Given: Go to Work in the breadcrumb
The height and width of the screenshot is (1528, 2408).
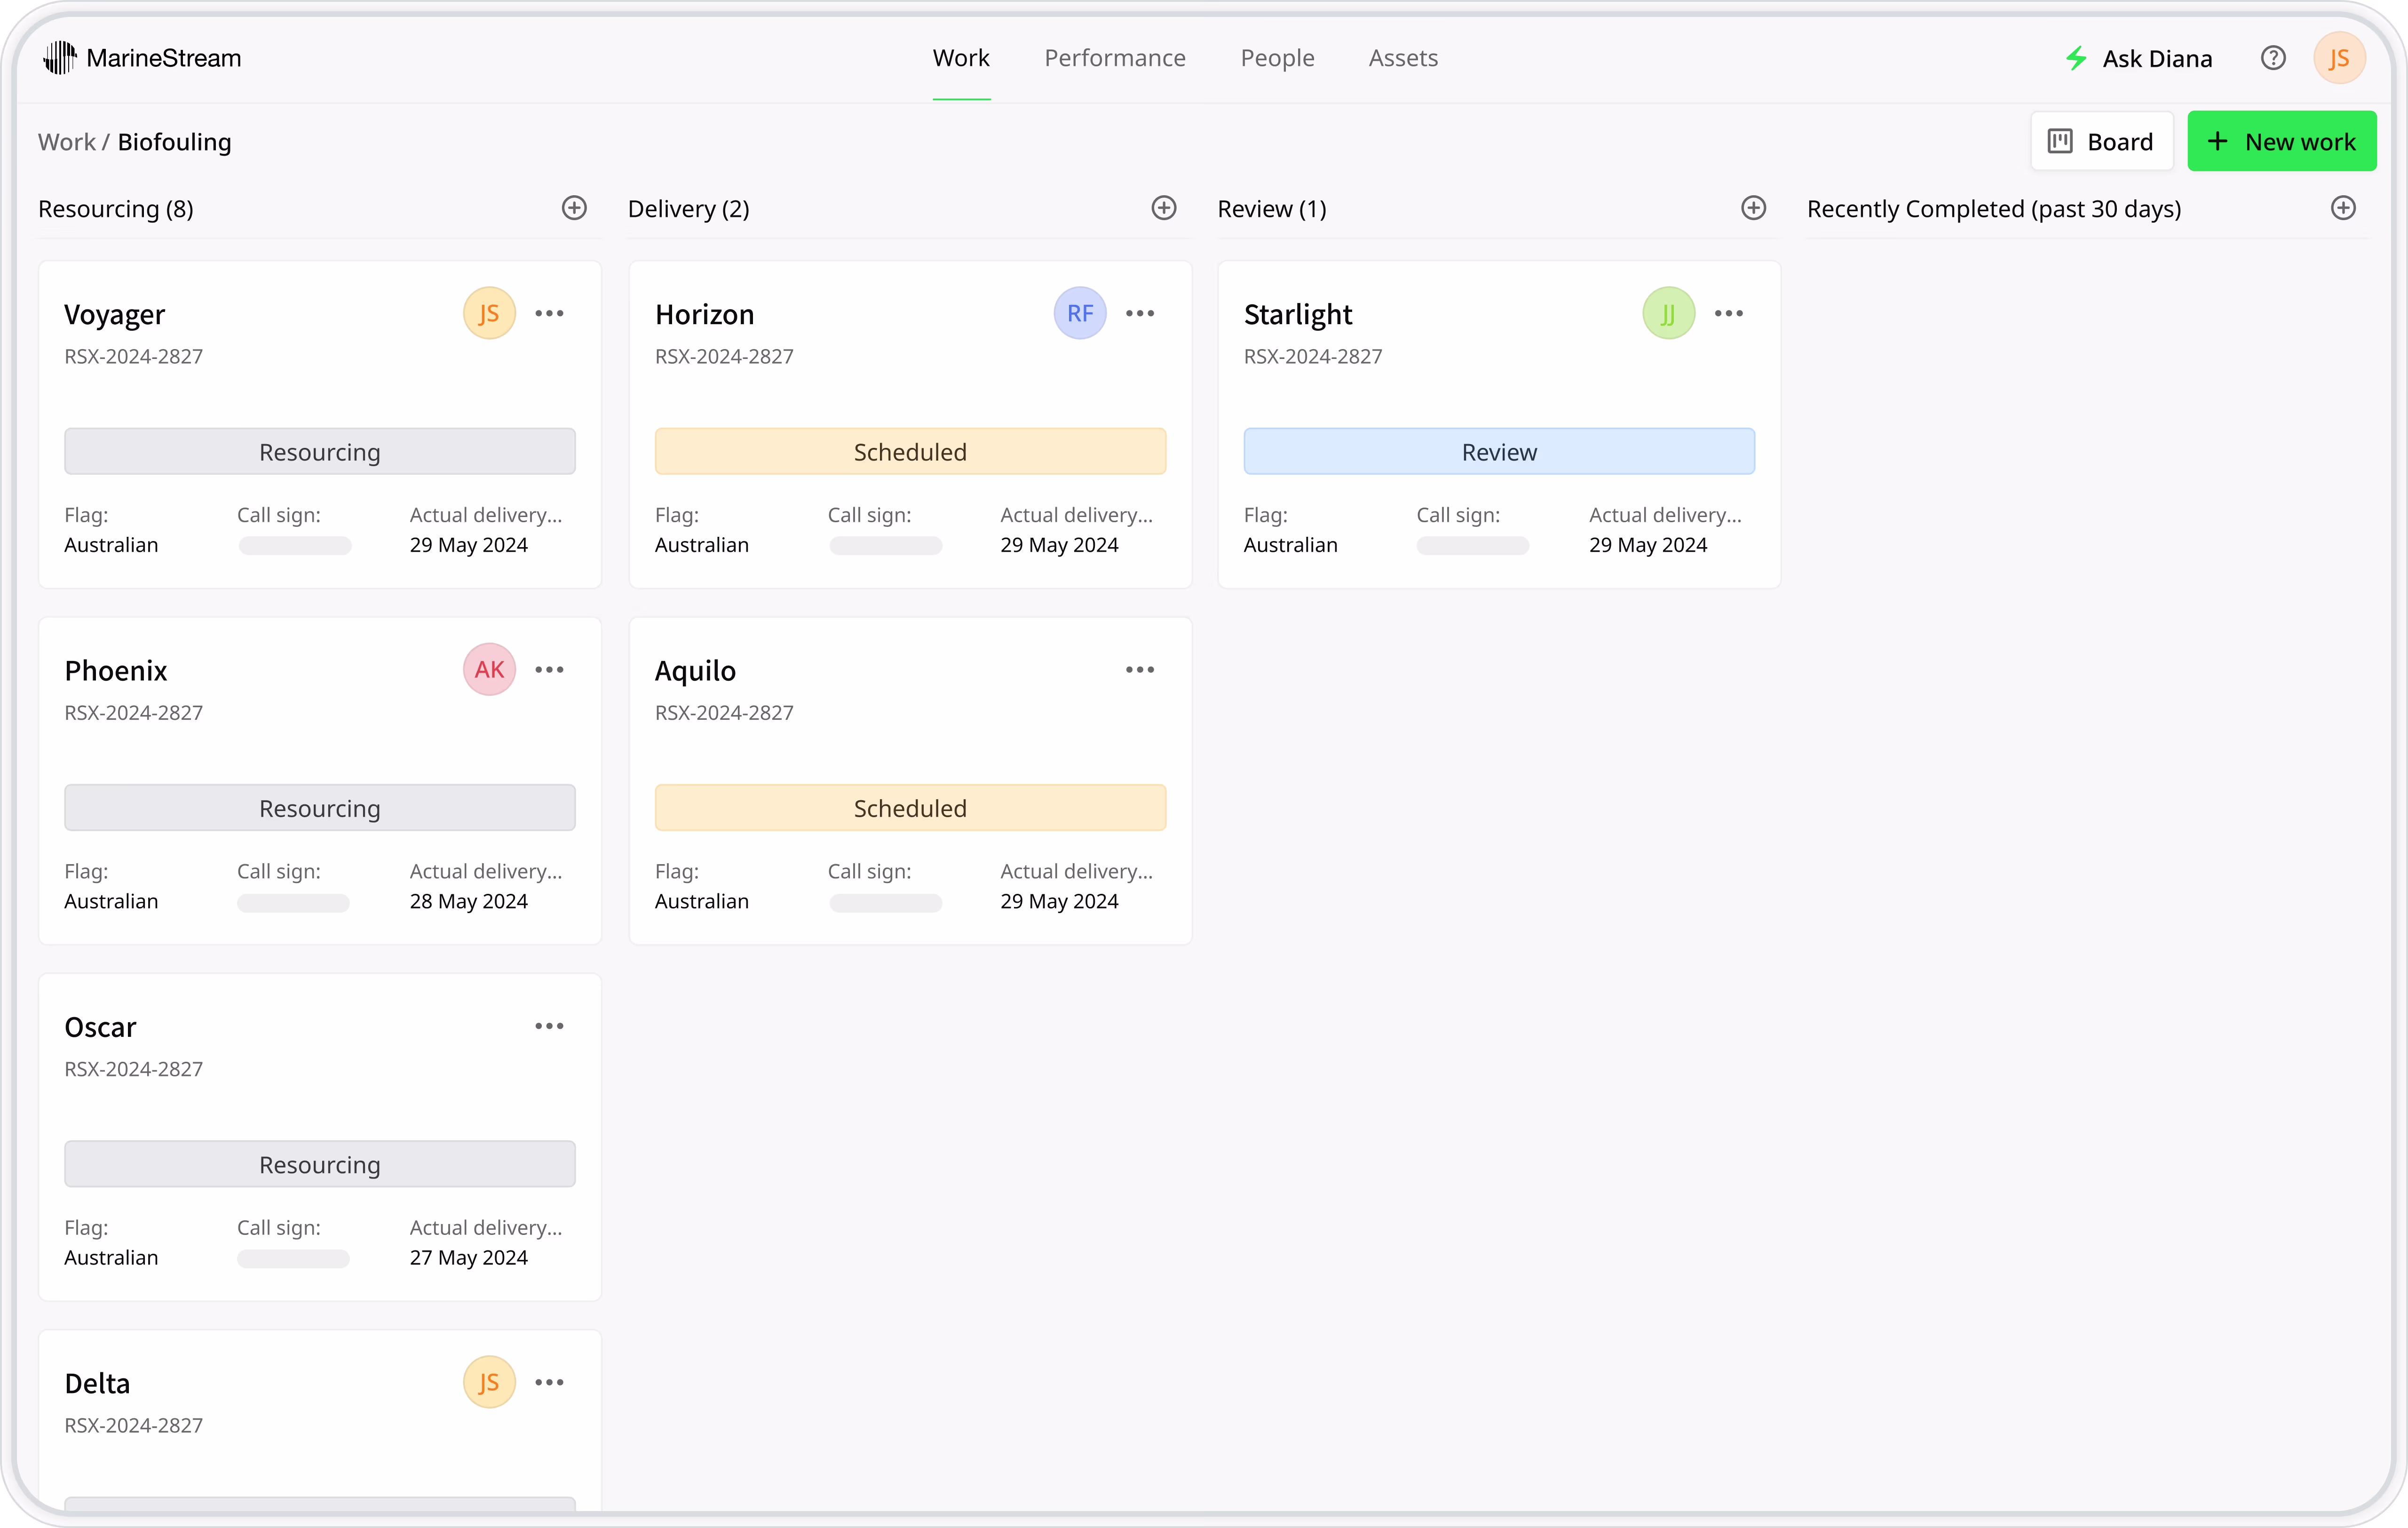Looking at the screenshot, I should [67, 142].
